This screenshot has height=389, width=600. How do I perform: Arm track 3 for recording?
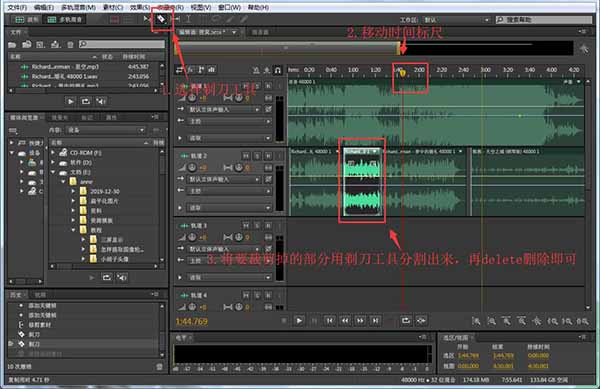tap(268, 225)
